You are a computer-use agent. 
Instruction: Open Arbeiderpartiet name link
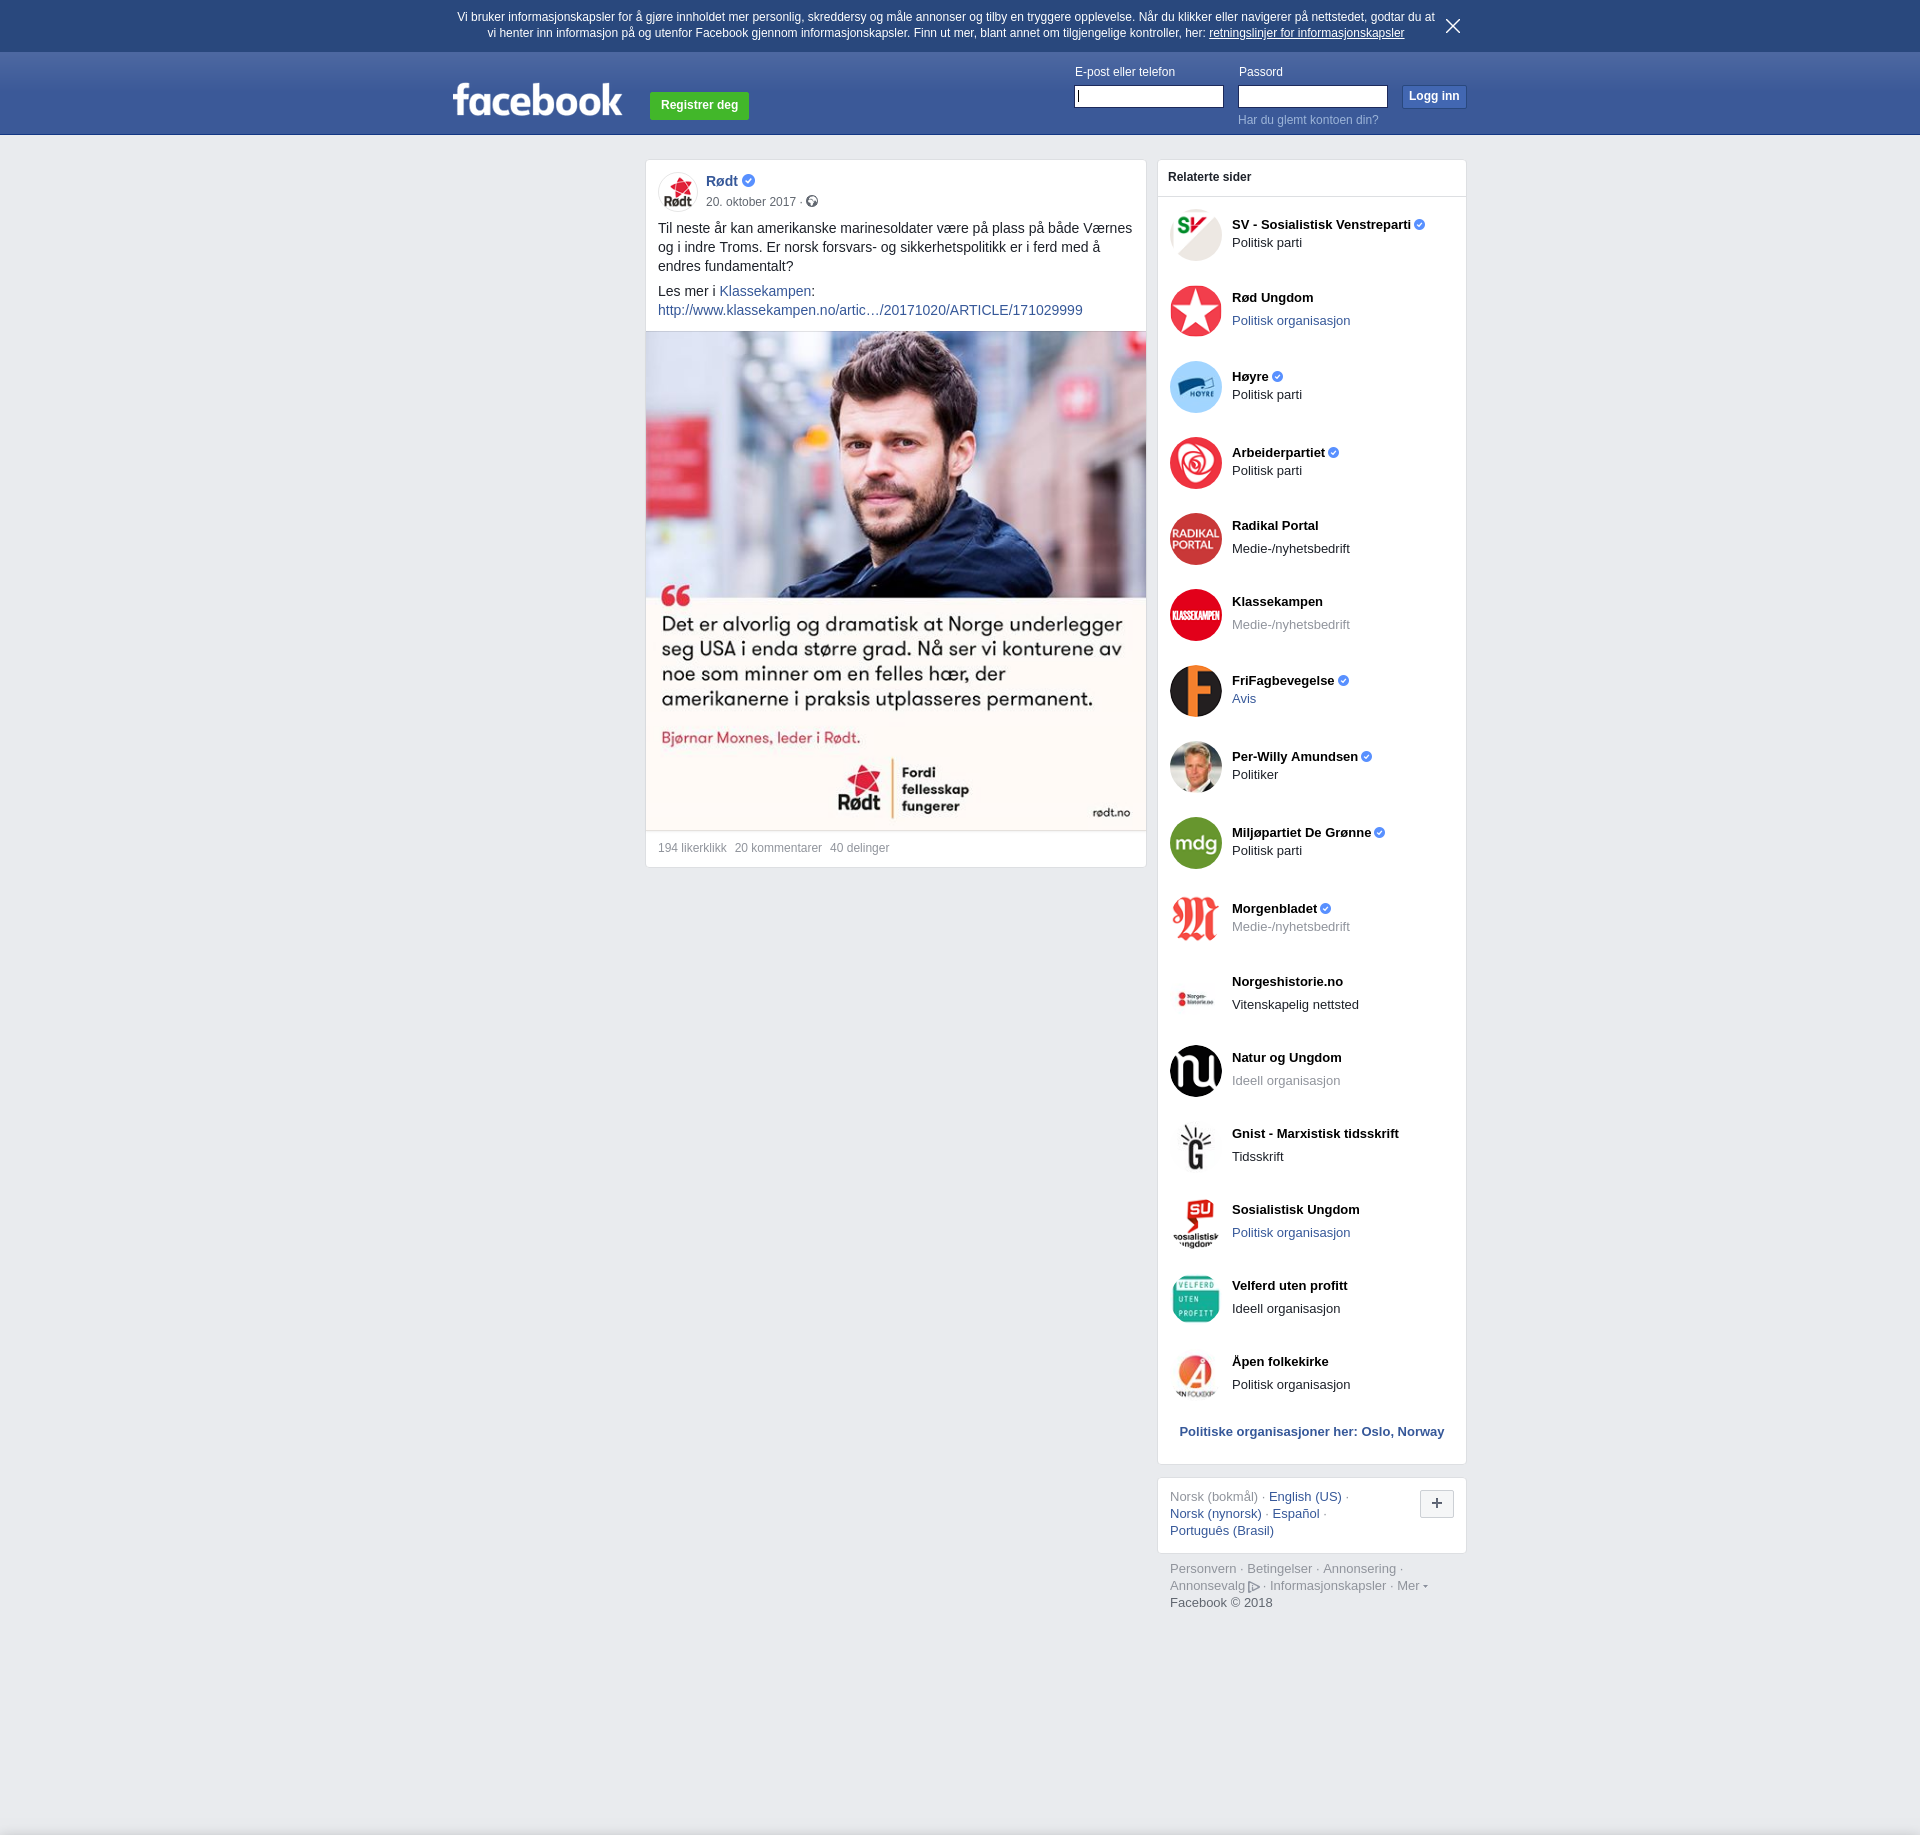click(1278, 453)
